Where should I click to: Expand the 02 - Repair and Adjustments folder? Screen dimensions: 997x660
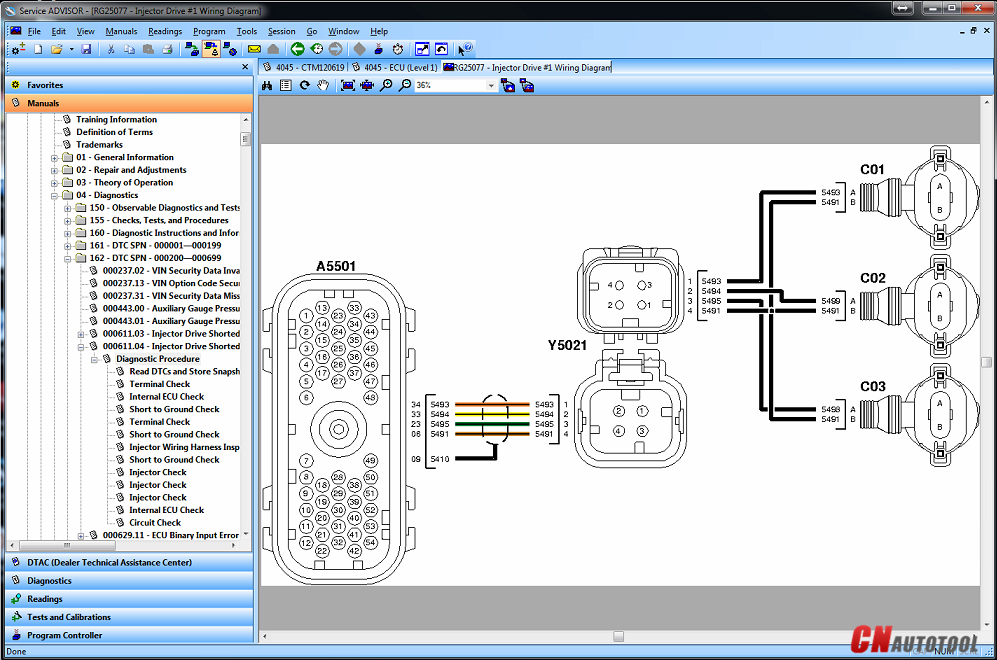coord(55,170)
